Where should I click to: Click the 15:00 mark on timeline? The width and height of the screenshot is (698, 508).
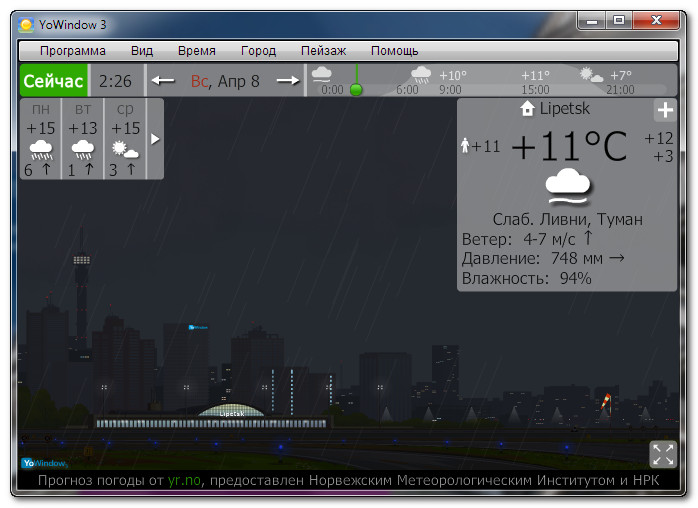[x=535, y=89]
